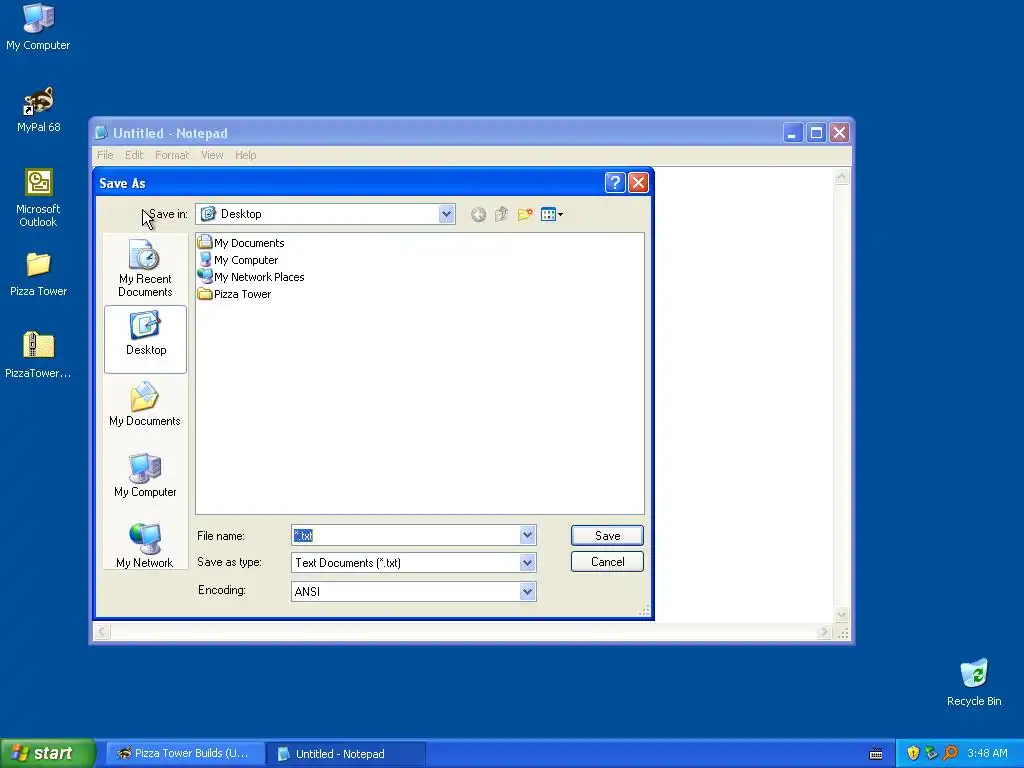Click the Cancel button
This screenshot has height=768, width=1024.
coord(607,562)
